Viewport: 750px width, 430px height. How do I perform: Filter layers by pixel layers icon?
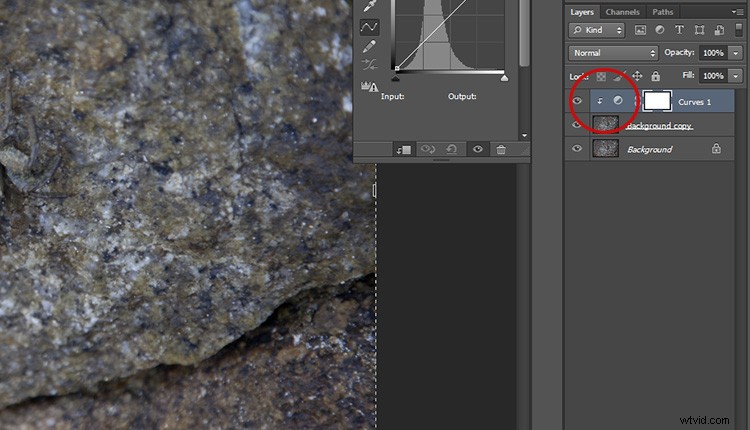[640, 30]
